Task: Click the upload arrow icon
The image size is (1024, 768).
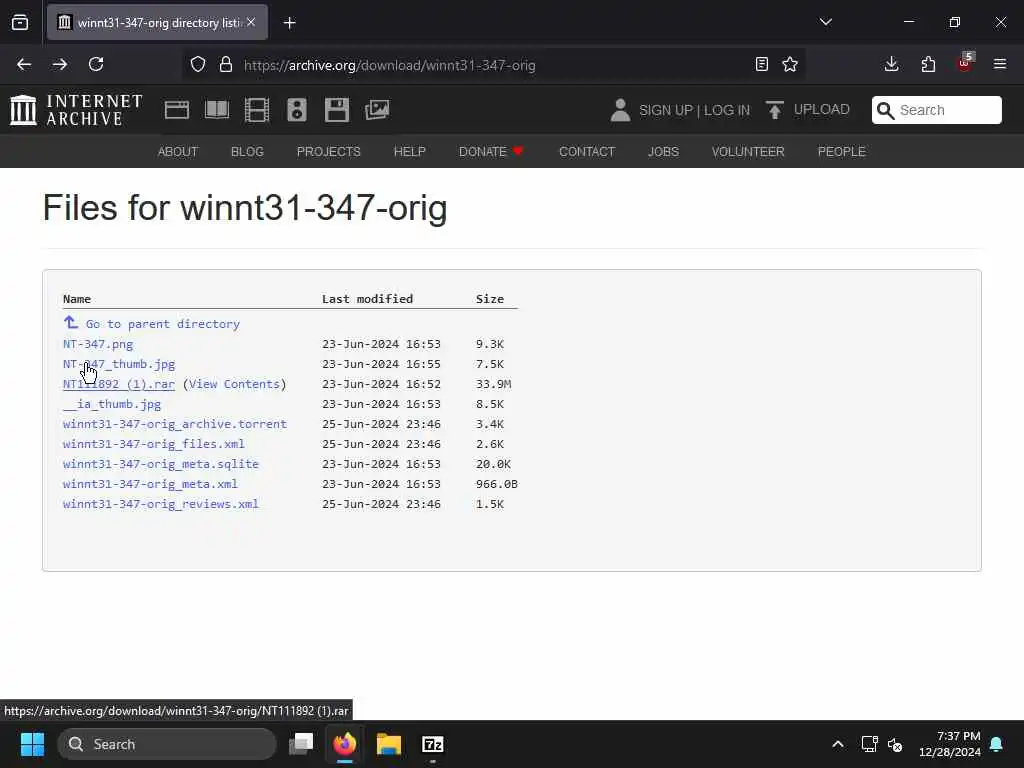Action: click(x=775, y=110)
